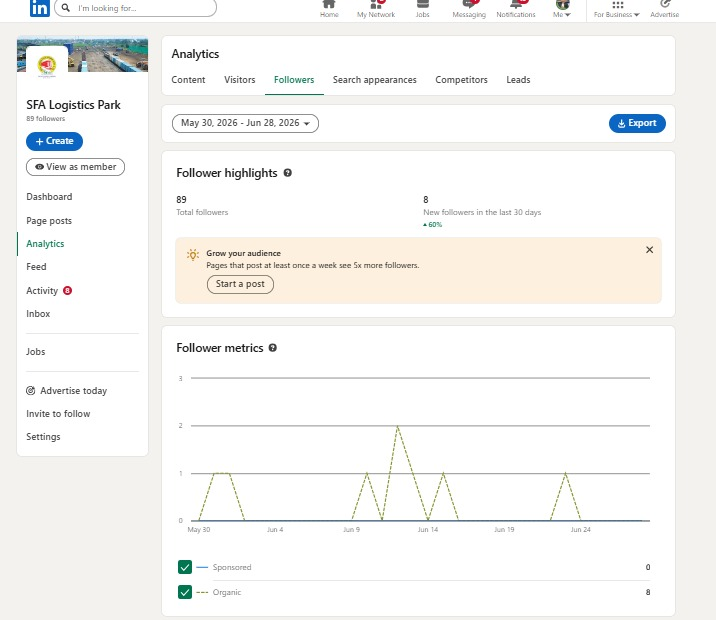Screen dimensions: 716x620
Task: Open Feed in sidebar
Action: (x=36, y=267)
